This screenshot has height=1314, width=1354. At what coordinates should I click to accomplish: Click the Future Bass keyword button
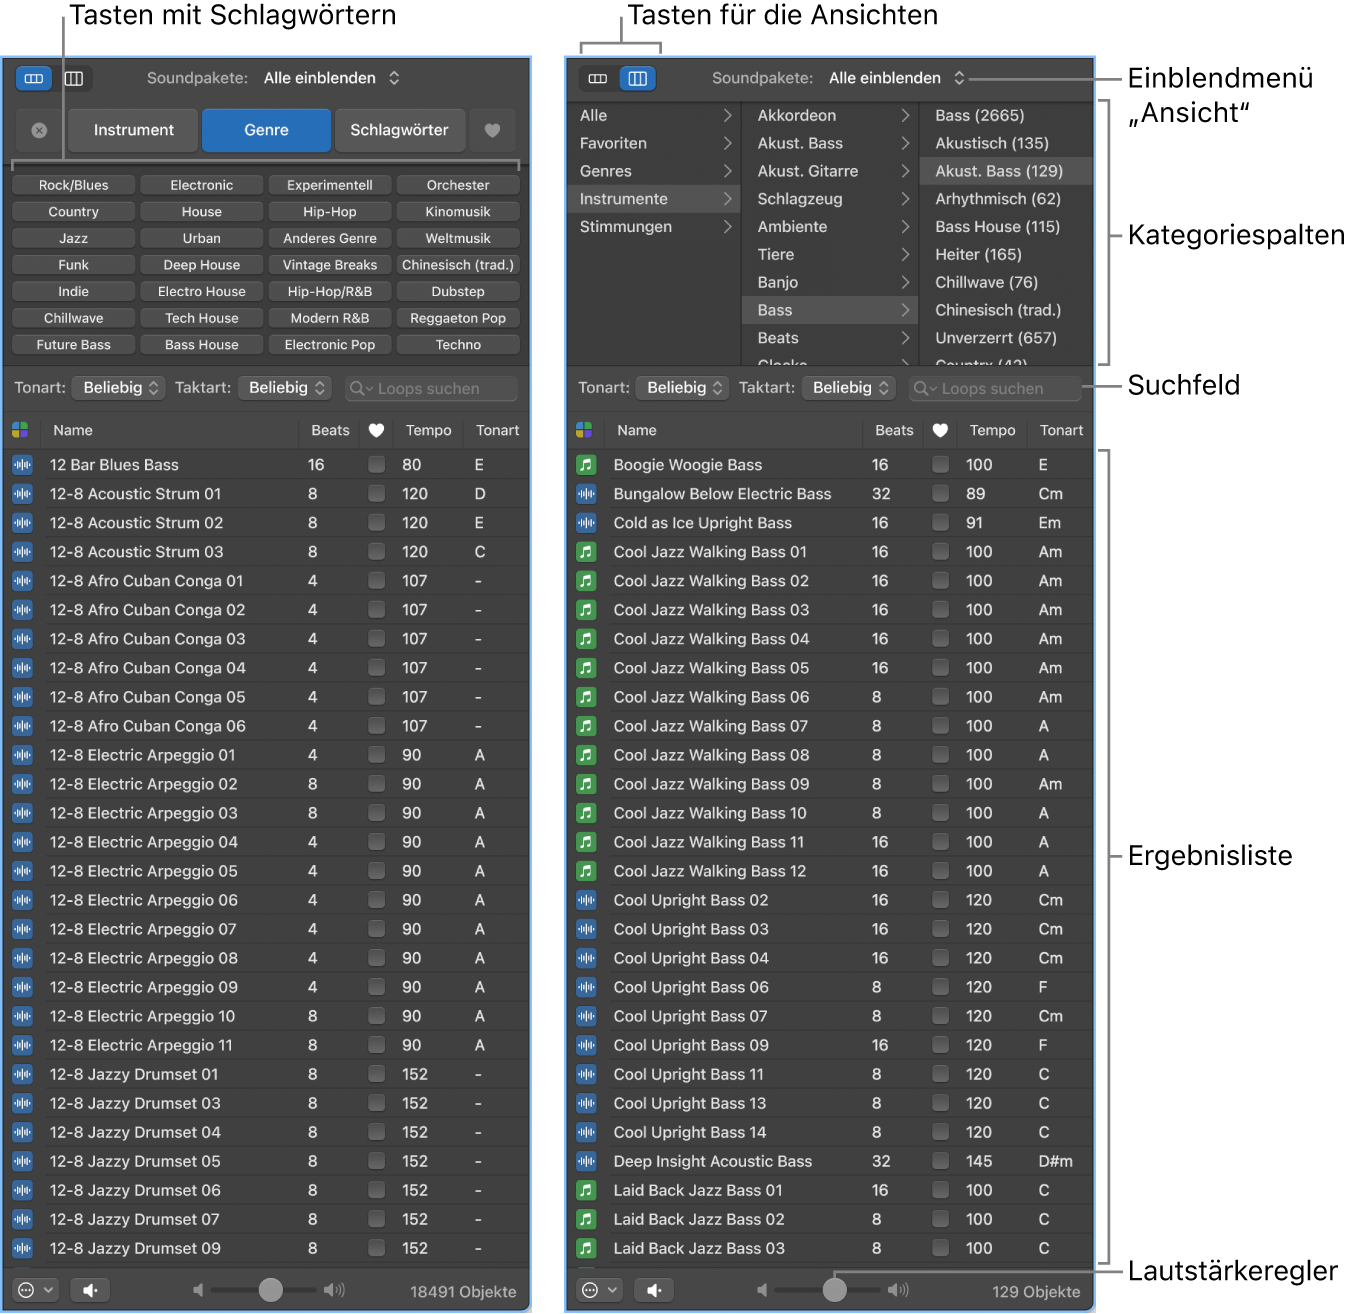coord(74,345)
